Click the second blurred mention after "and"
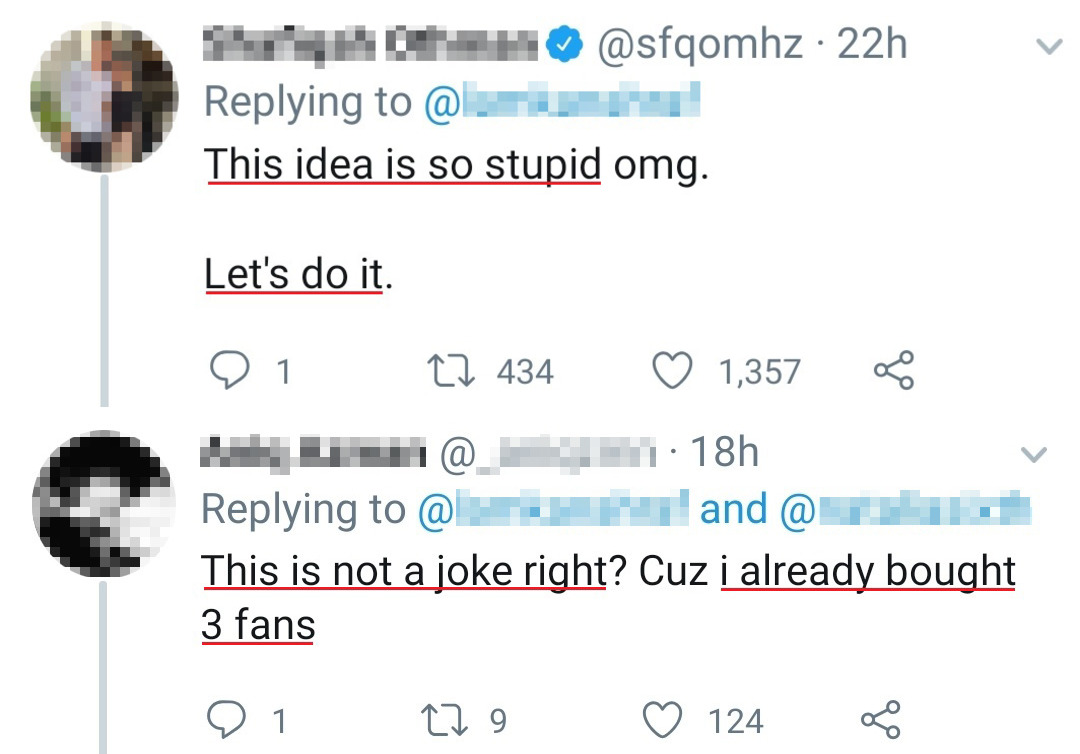The image size is (1080, 754). tap(904, 509)
